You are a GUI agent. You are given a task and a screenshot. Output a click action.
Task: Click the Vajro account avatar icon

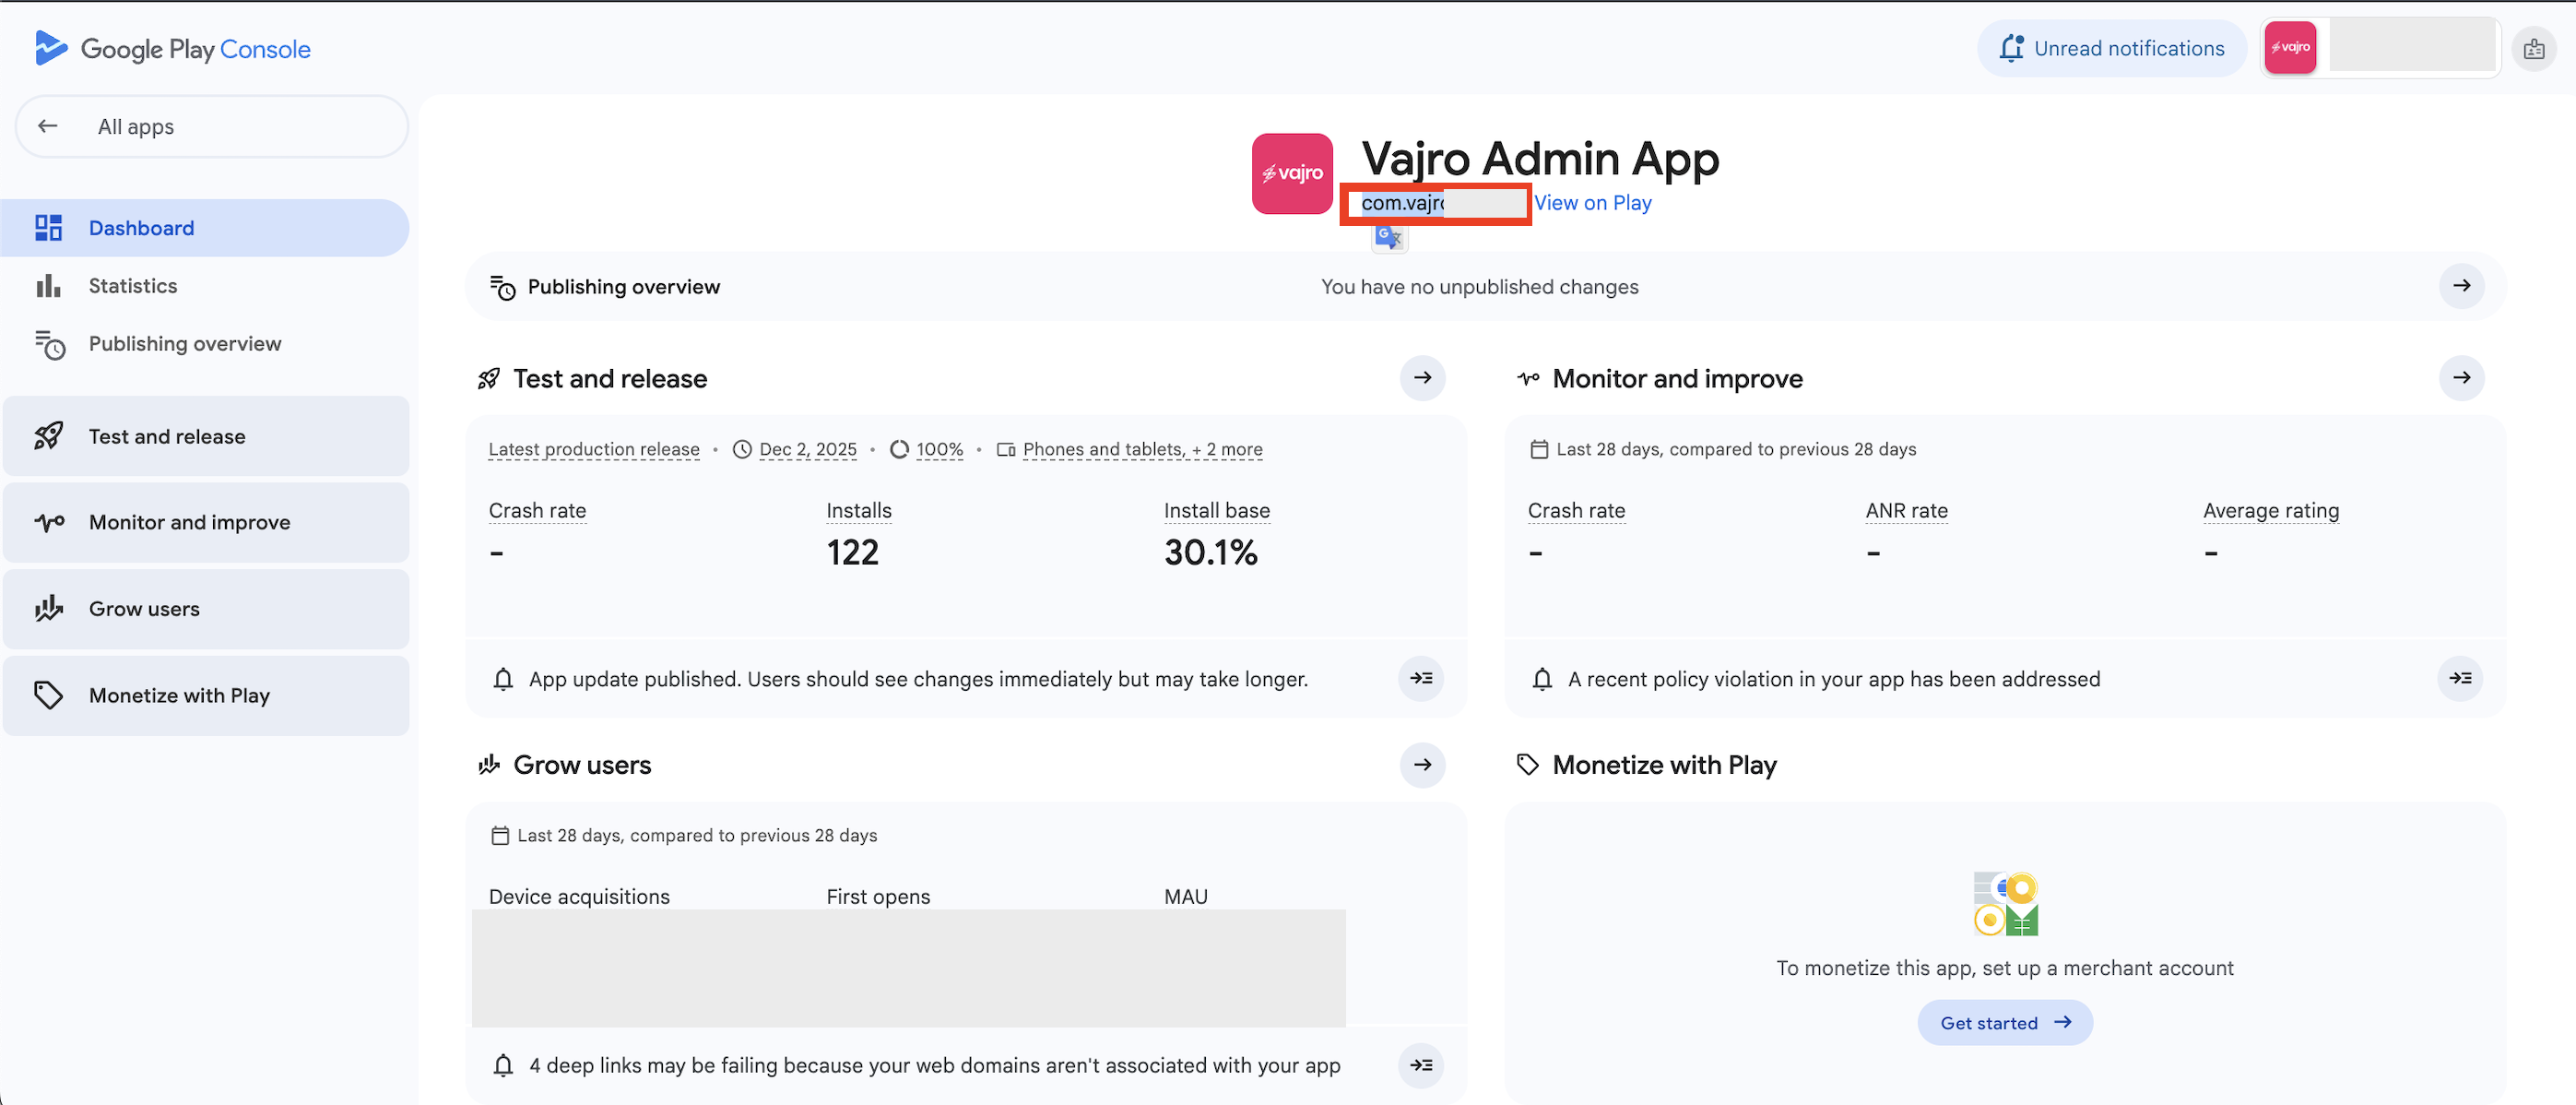point(2289,48)
